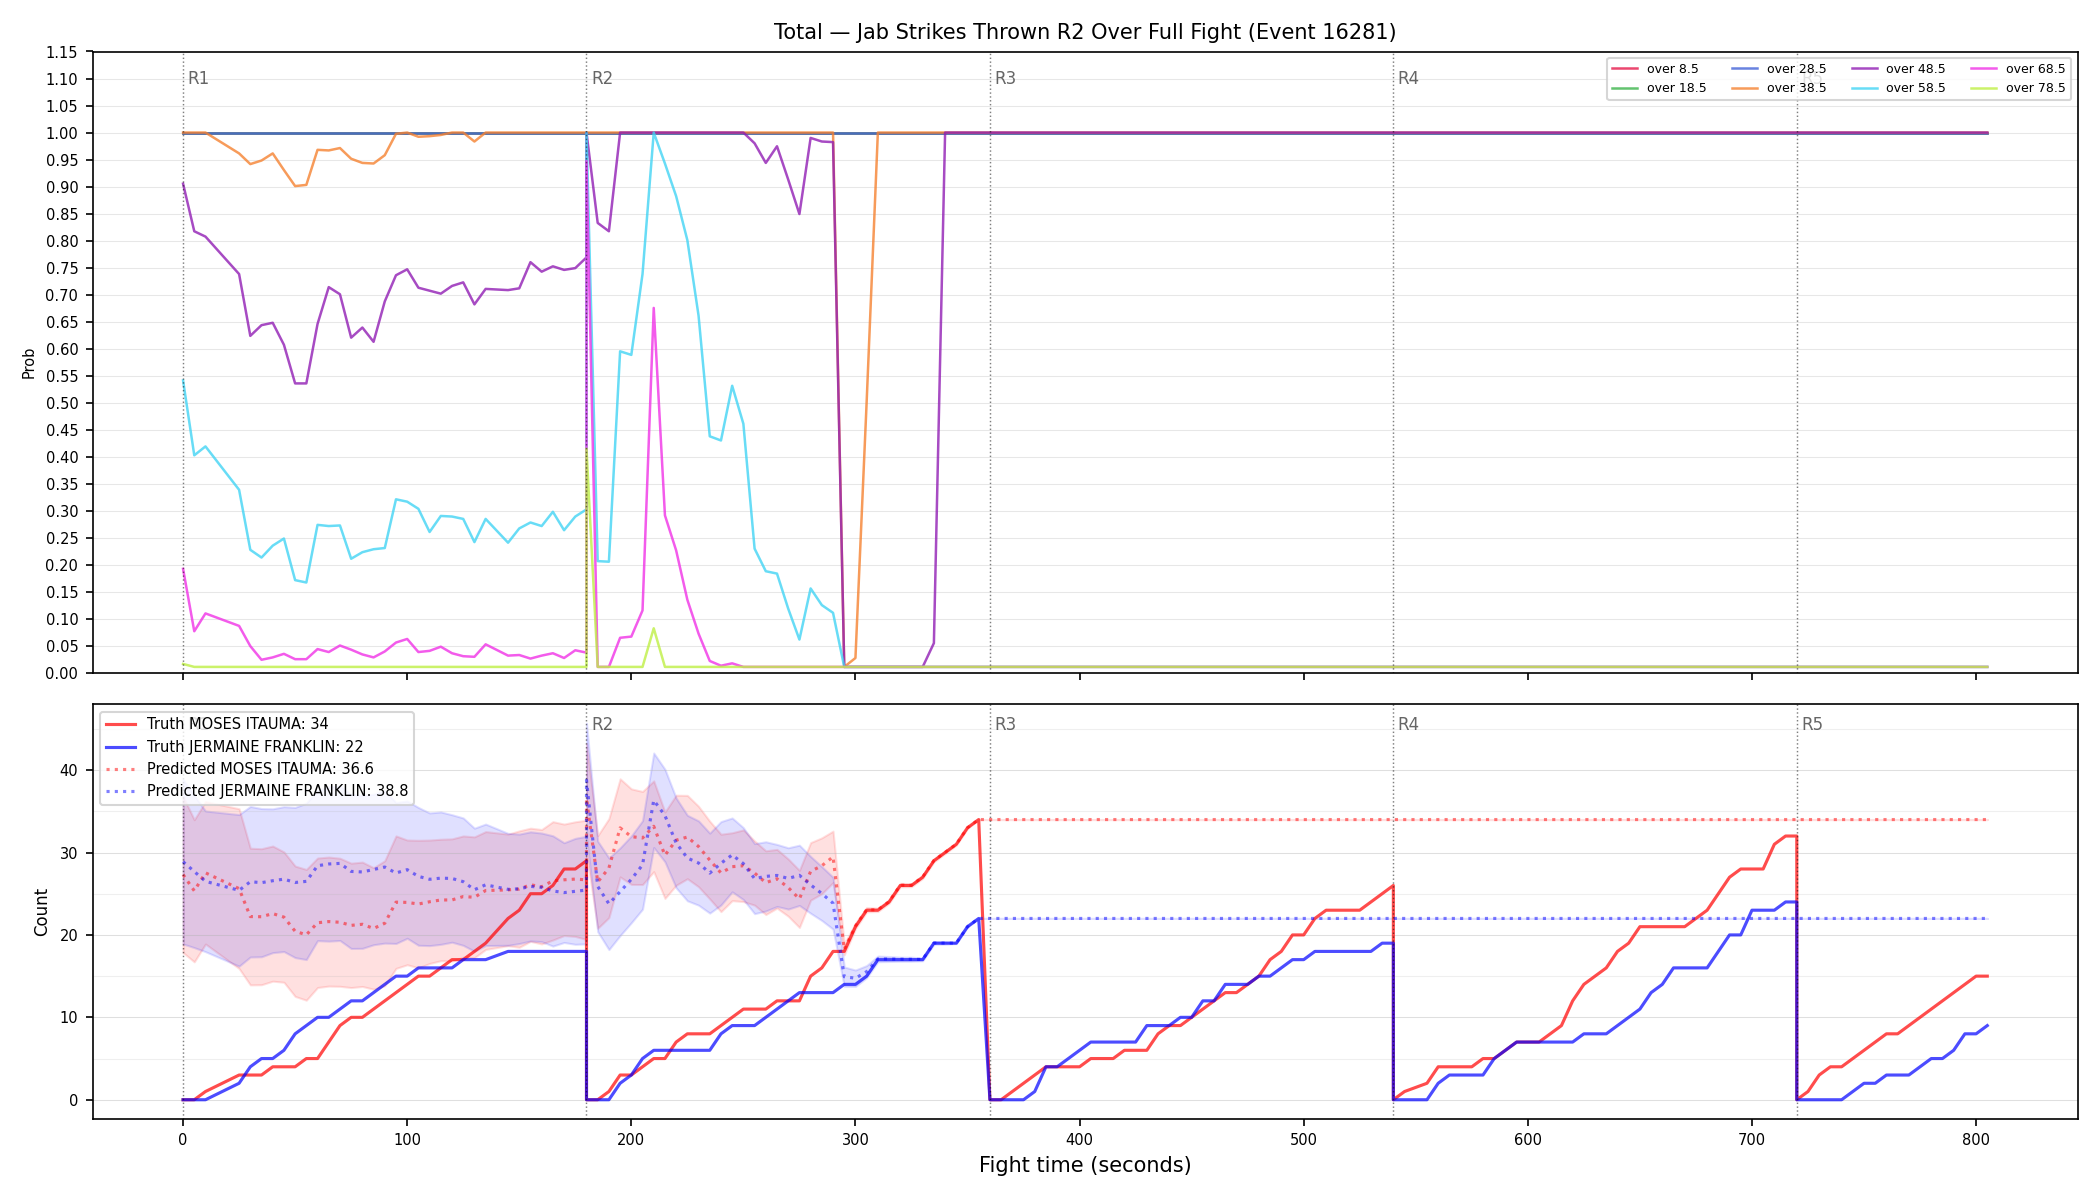Click the 'over 38.5' legend label

pyautogui.click(x=1796, y=88)
